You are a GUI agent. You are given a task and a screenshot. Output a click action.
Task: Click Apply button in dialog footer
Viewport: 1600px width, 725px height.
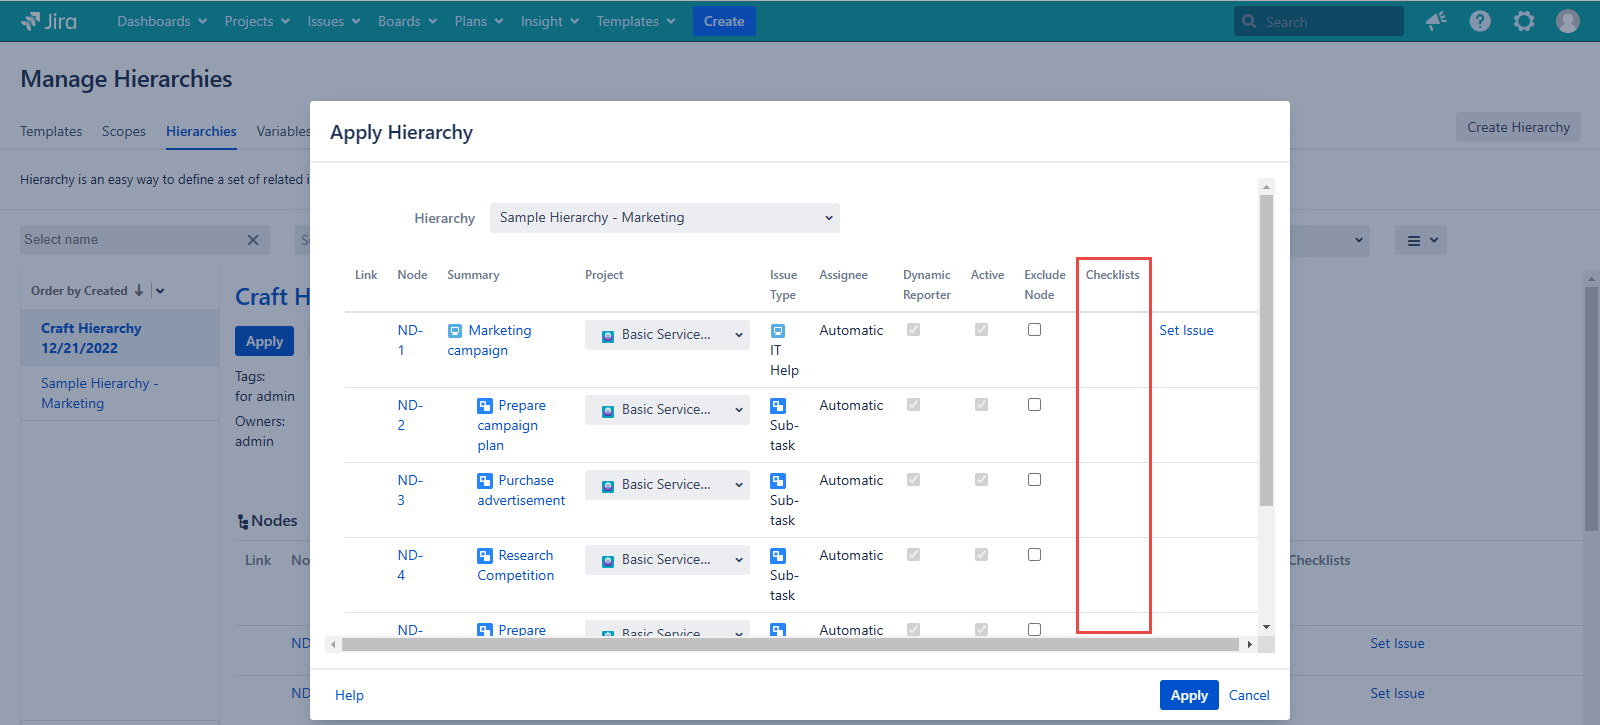click(1188, 695)
